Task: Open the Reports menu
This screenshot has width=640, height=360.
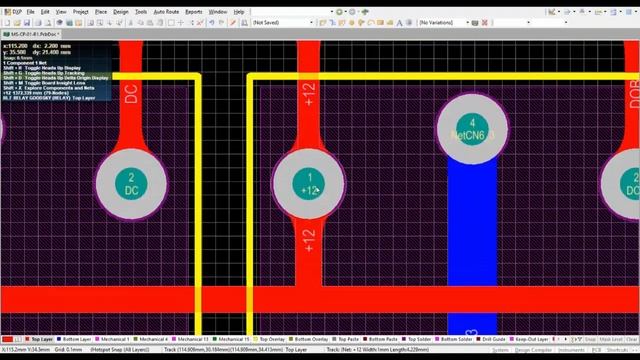Action: click(194, 12)
